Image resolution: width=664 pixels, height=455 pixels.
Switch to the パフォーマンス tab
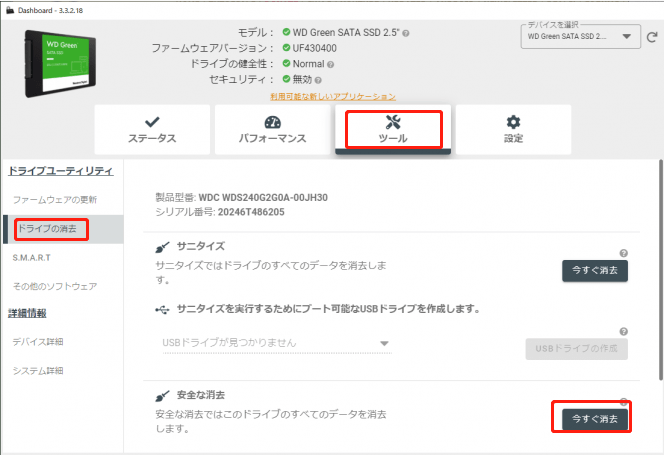(272, 130)
